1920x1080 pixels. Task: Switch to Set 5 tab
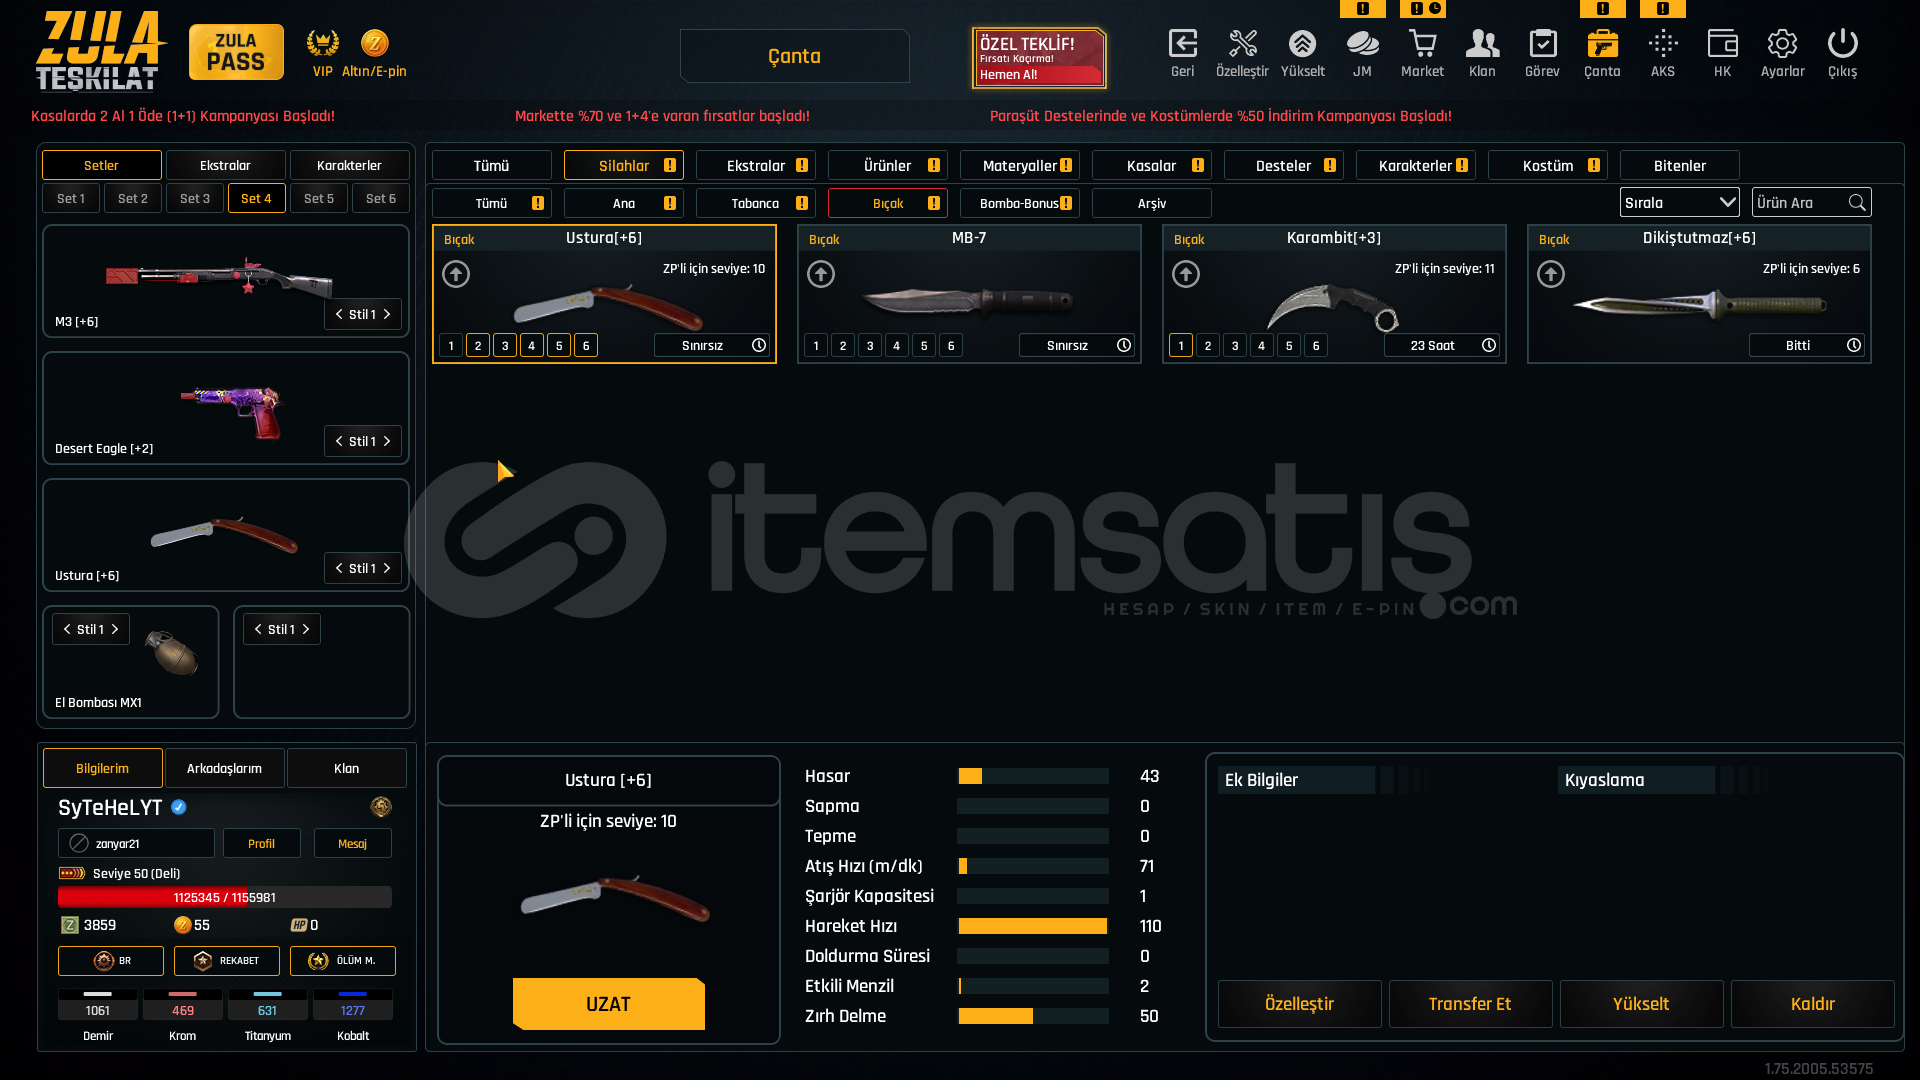pos(319,198)
